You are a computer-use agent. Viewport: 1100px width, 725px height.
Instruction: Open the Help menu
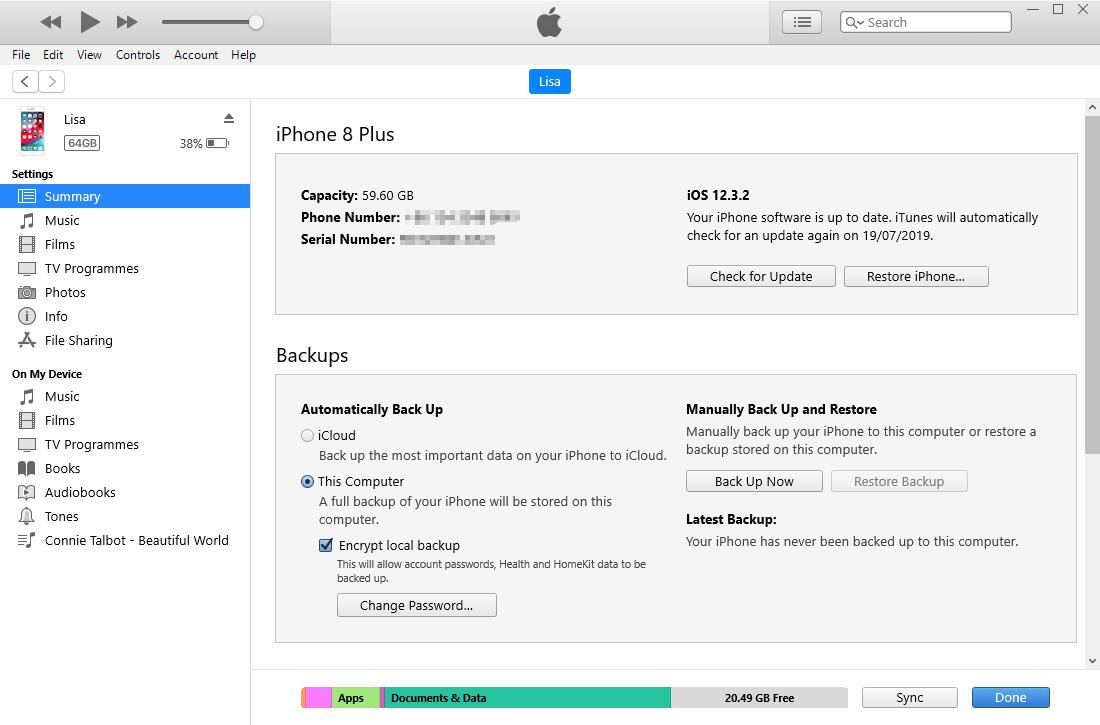243,55
